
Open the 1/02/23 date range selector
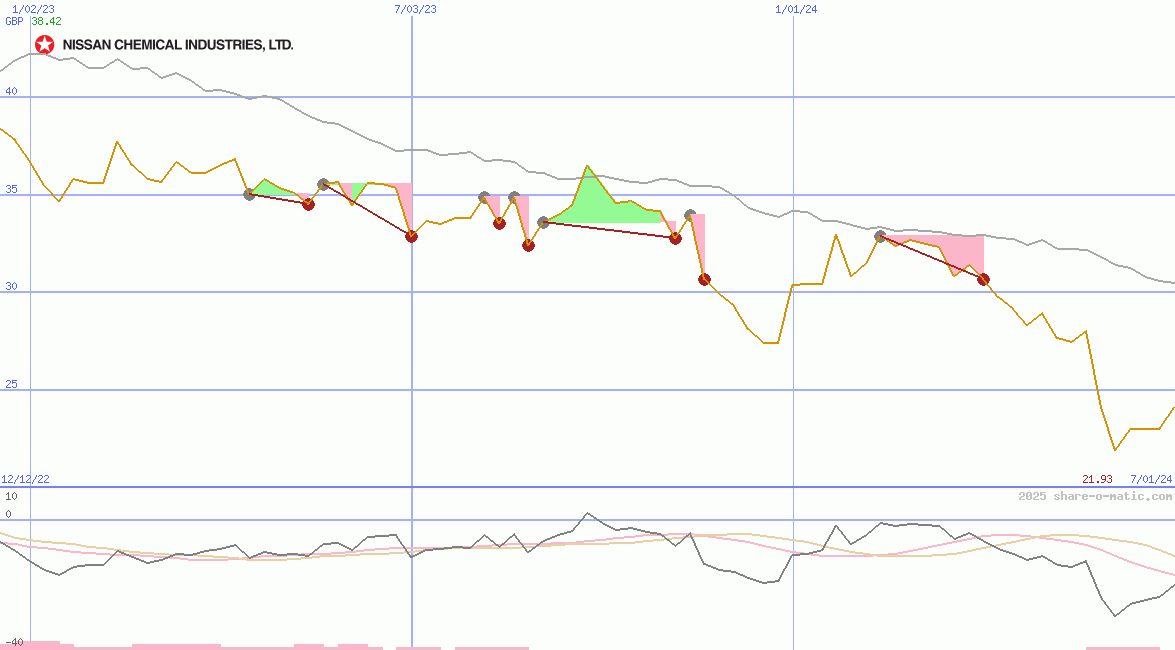tap(32, 10)
